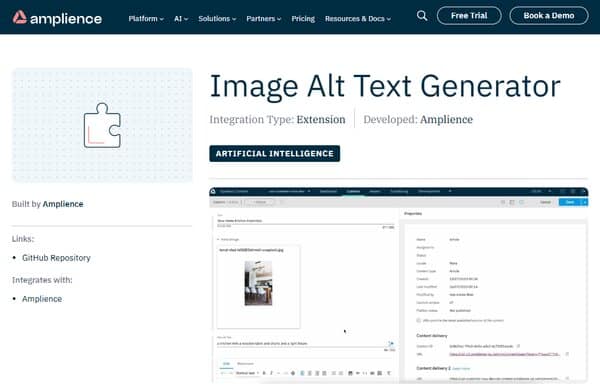The width and height of the screenshot is (600, 392).
Task: Click the kitchen photo in product screenshot
Action: coord(258,283)
